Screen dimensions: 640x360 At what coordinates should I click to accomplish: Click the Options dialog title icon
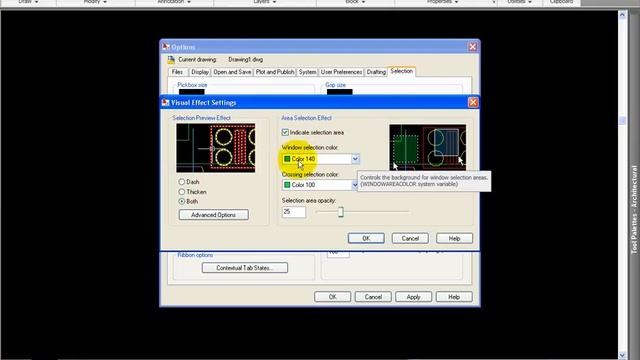click(166, 47)
